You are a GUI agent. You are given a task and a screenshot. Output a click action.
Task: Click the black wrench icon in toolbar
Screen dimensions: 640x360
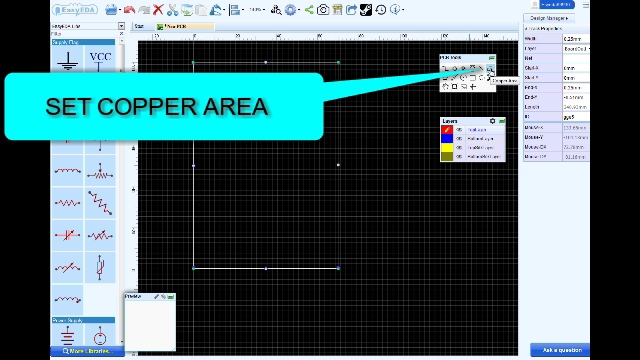tap(366, 9)
